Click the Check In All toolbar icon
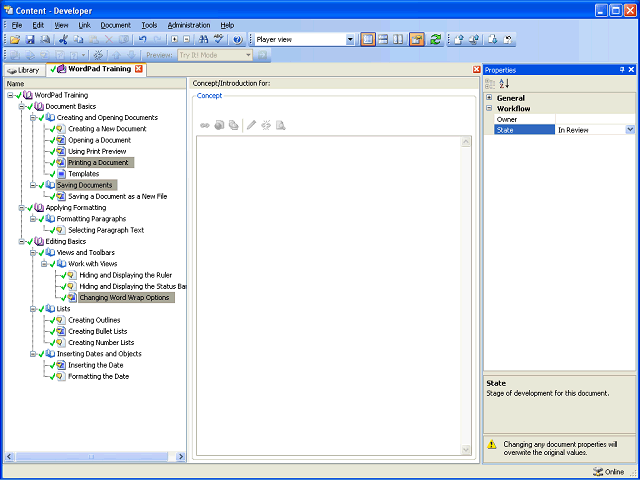Image resolution: width=640 pixels, height=480 pixels. [x=474, y=40]
